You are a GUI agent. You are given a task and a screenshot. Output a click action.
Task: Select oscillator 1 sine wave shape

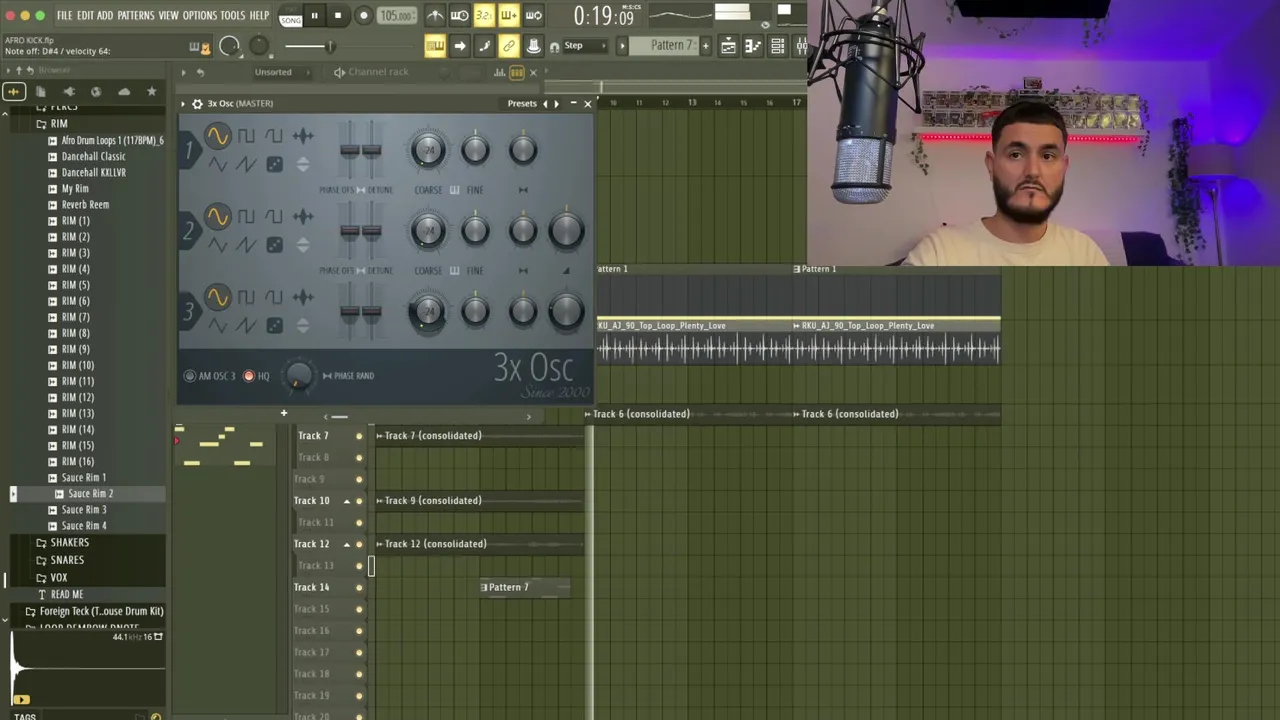(x=218, y=137)
